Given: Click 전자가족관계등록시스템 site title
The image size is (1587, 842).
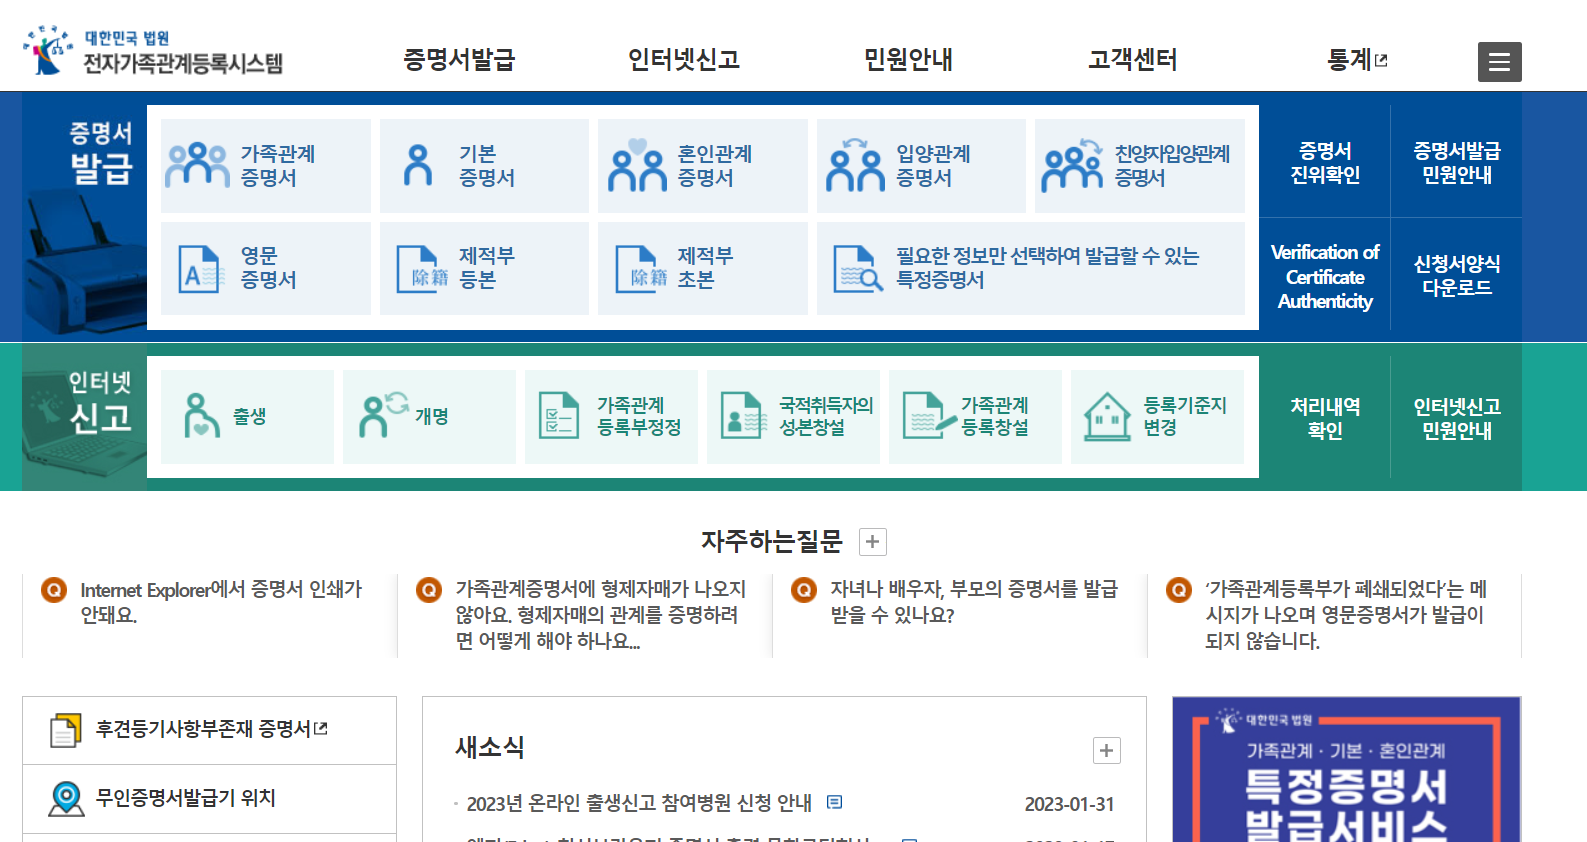Looking at the screenshot, I should (x=183, y=63).
